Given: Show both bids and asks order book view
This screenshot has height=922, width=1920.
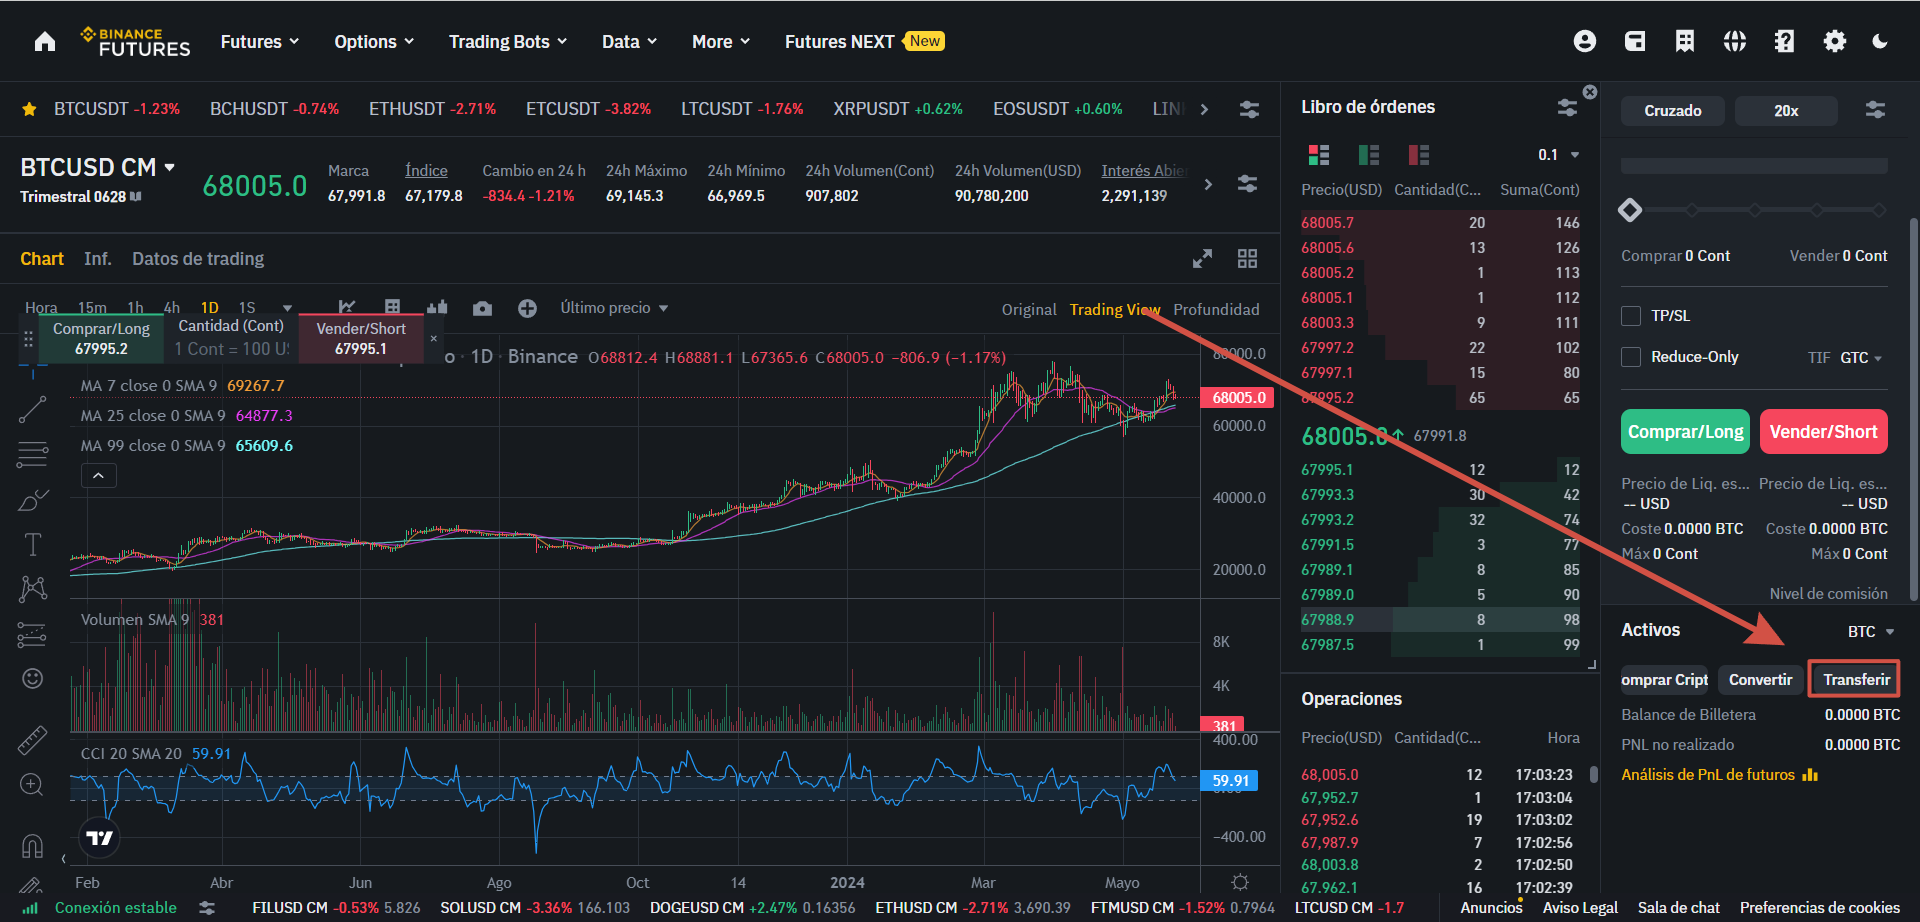Looking at the screenshot, I should point(1319,154).
